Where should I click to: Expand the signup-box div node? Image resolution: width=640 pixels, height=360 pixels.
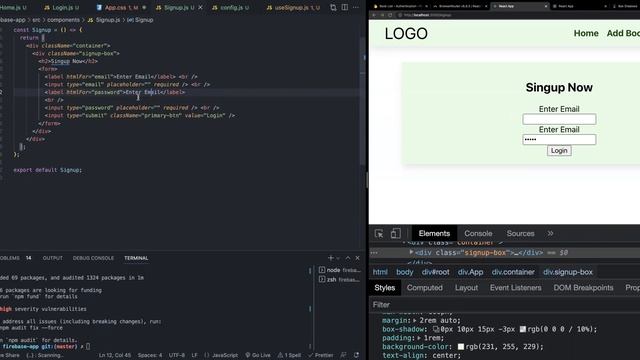411,253
